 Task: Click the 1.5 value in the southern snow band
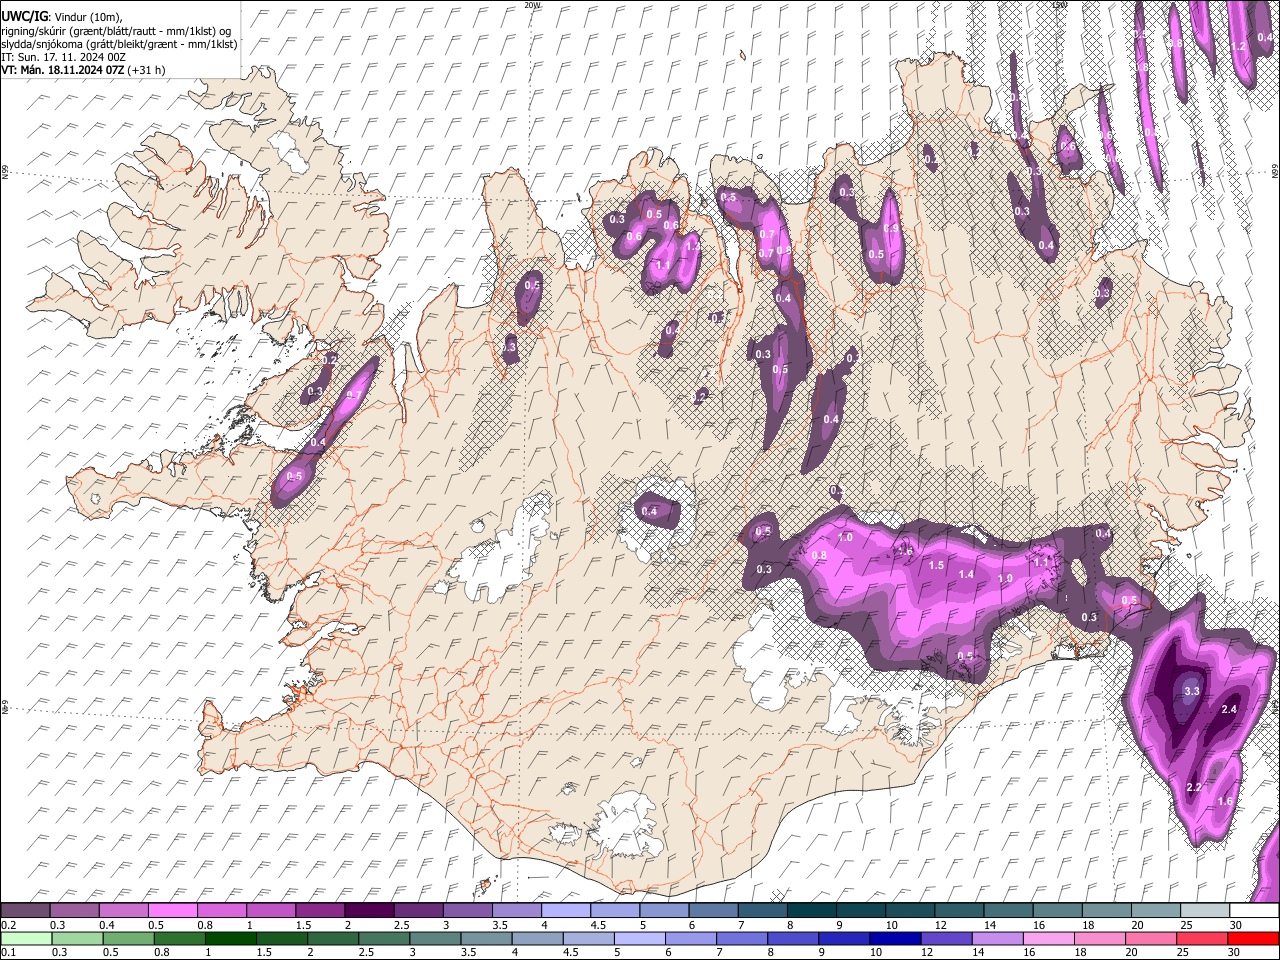[x=937, y=565]
